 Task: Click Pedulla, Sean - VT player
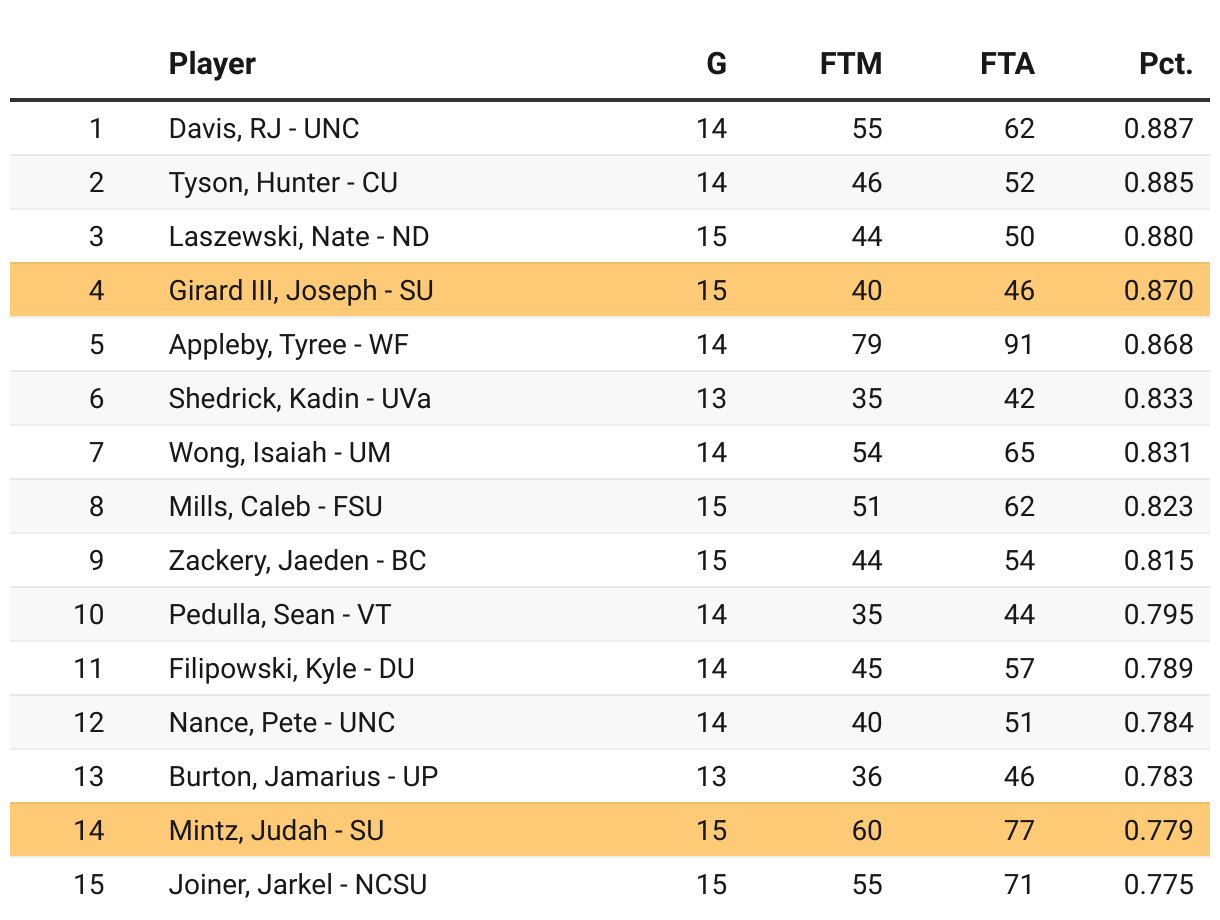pyautogui.click(x=280, y=614)
